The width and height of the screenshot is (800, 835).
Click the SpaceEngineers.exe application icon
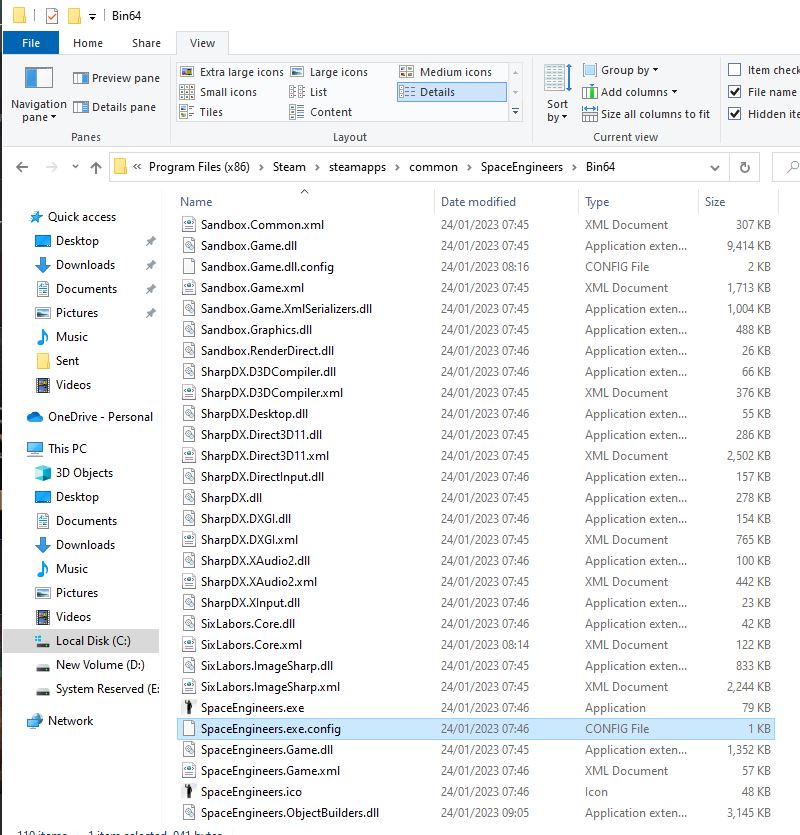point(189,708)
